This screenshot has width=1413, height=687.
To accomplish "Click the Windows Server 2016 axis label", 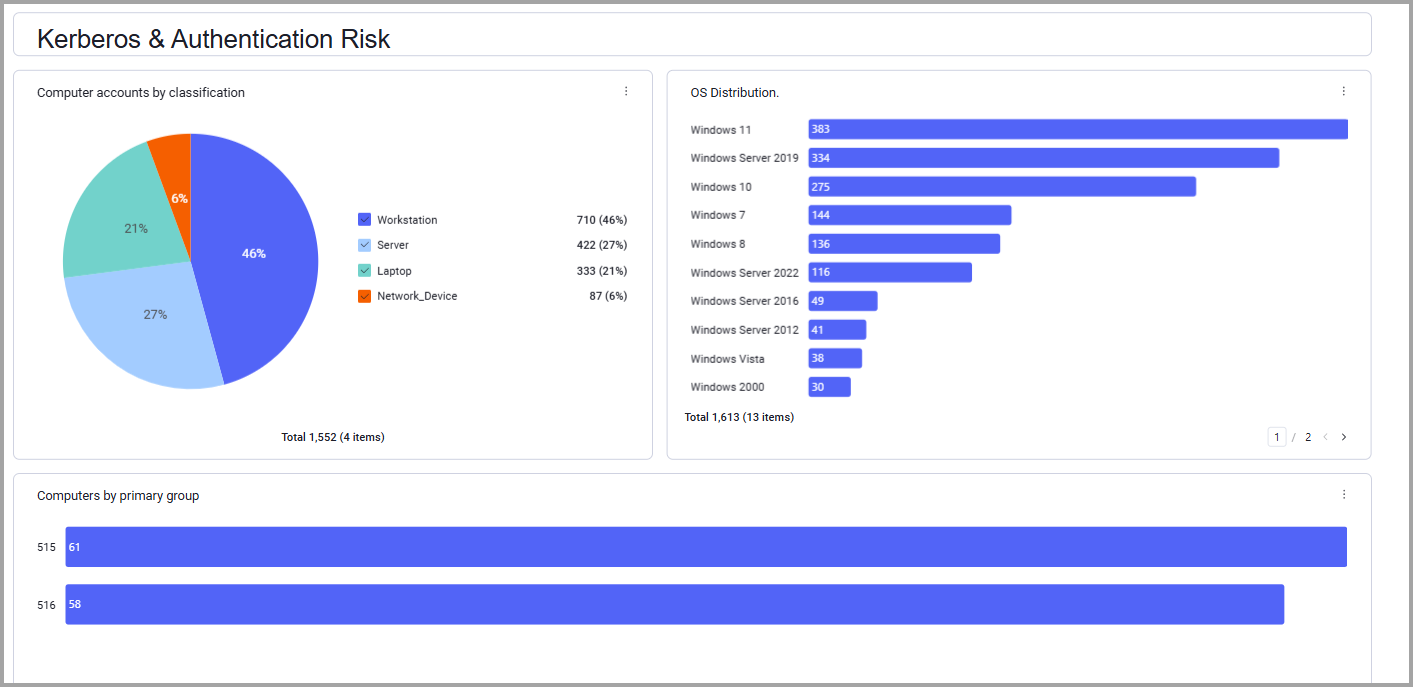I will point(744,301).
